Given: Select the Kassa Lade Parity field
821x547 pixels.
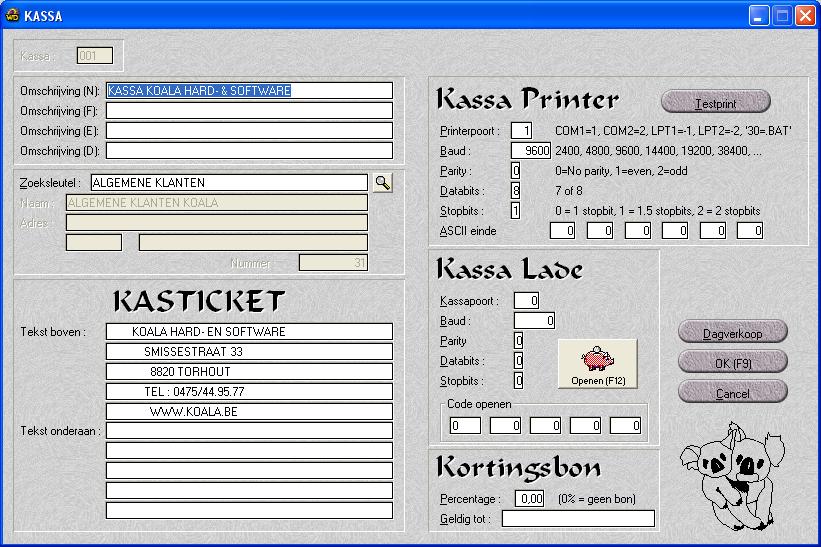Looking at the screenshot, I should pos(518,341).
